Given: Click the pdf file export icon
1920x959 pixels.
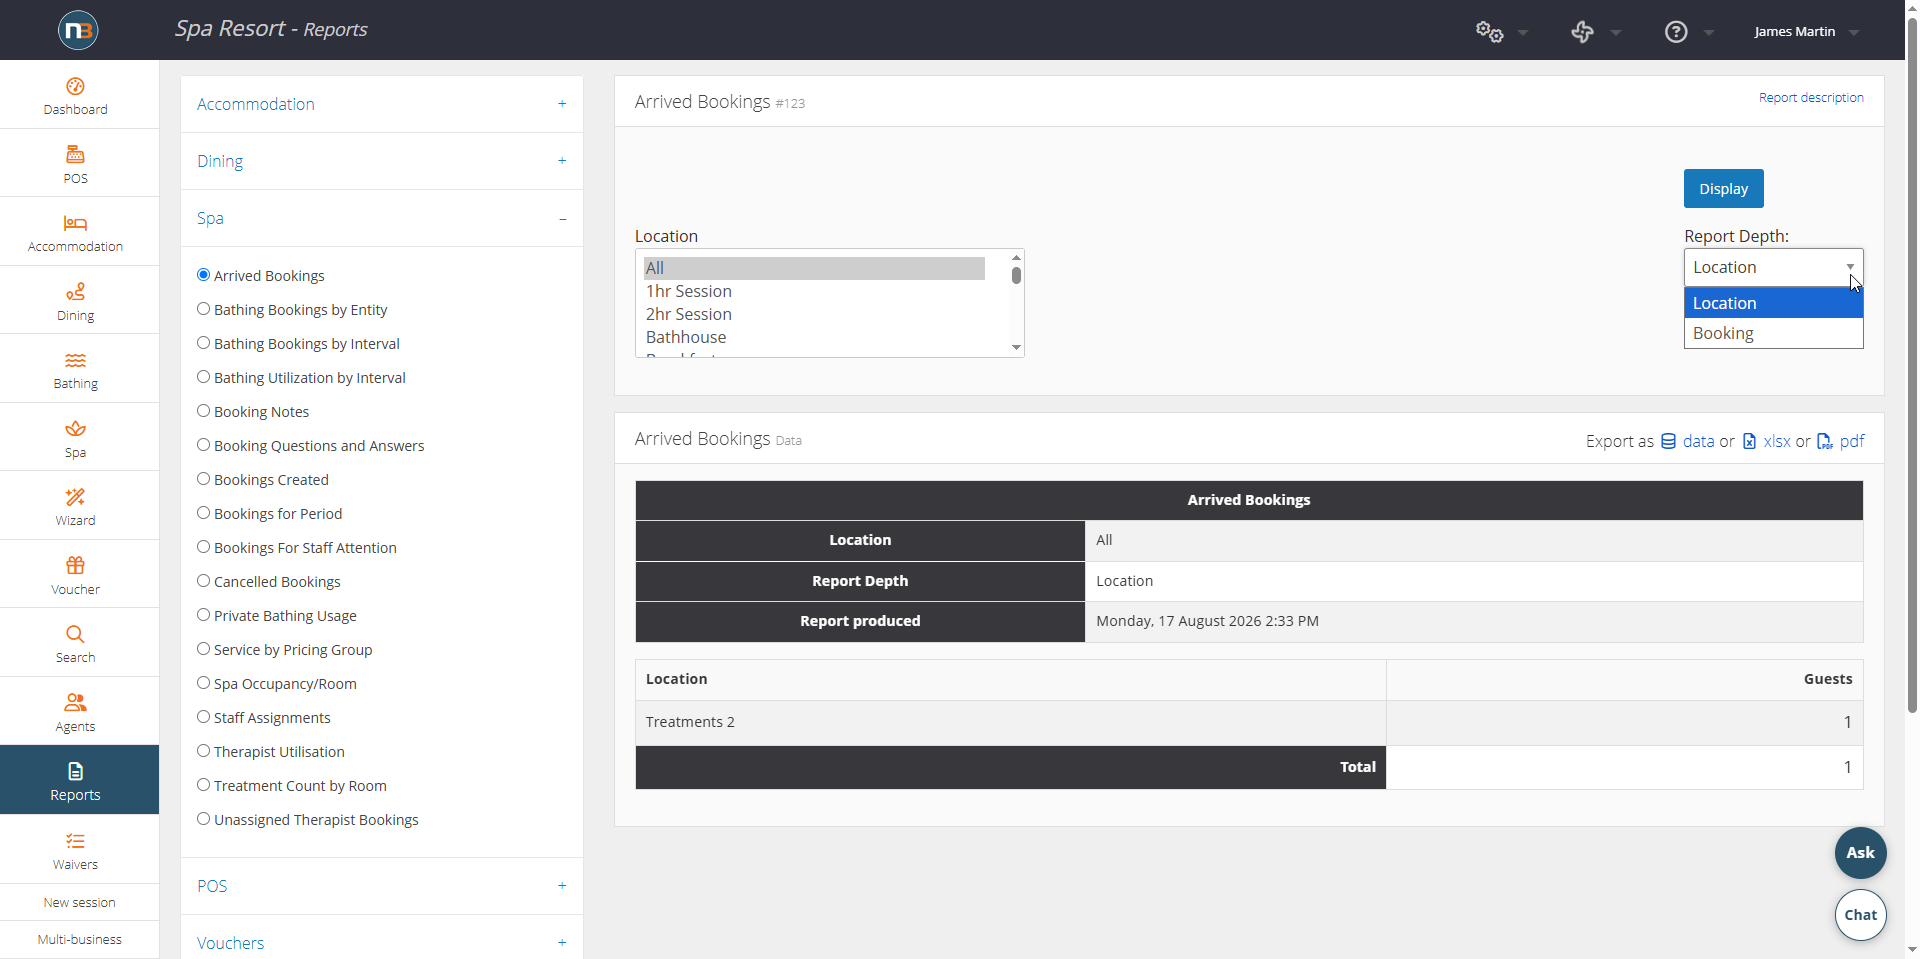Looking at the screenshot, I should click(x=1825, y=441).
